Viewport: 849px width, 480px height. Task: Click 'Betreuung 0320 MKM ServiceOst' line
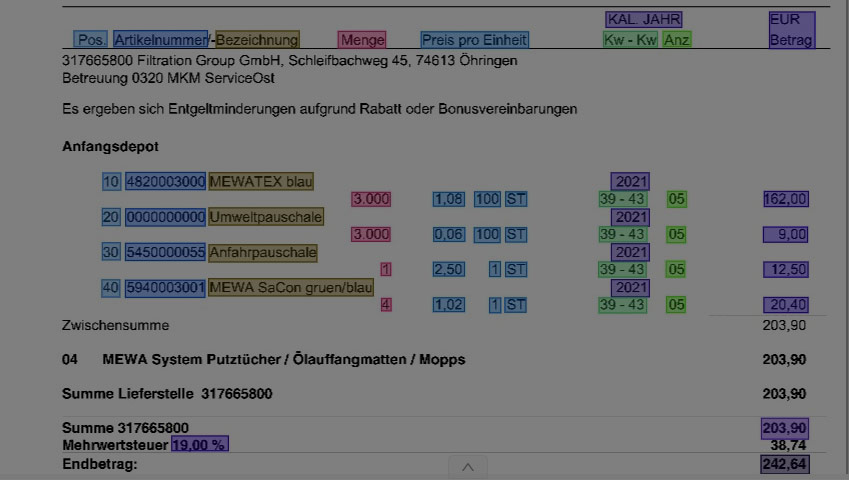[x=168, y=78]
